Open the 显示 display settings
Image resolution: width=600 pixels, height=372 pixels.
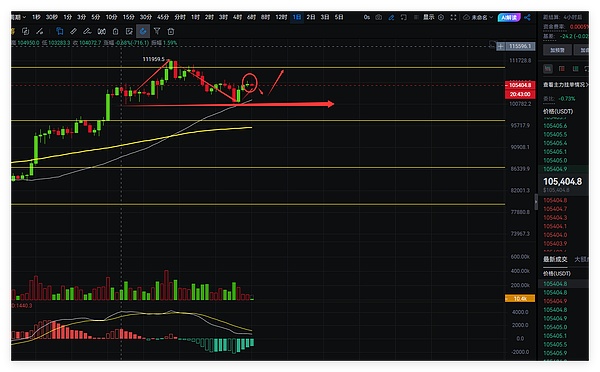click(x=429, y=17)
